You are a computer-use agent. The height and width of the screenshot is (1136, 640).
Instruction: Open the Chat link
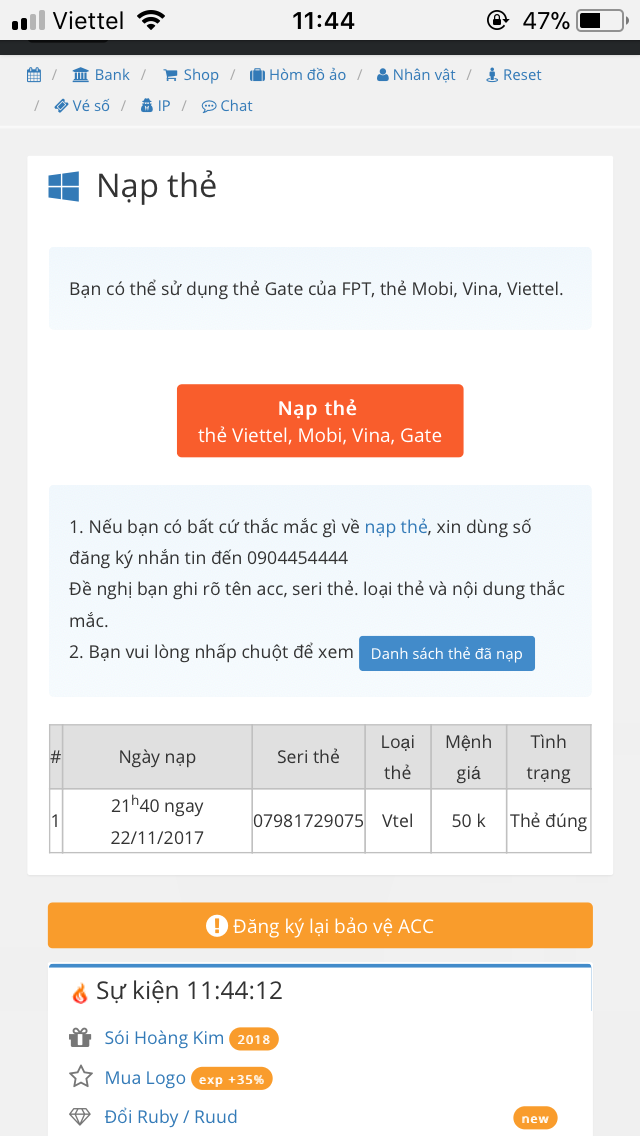[227, 106]
